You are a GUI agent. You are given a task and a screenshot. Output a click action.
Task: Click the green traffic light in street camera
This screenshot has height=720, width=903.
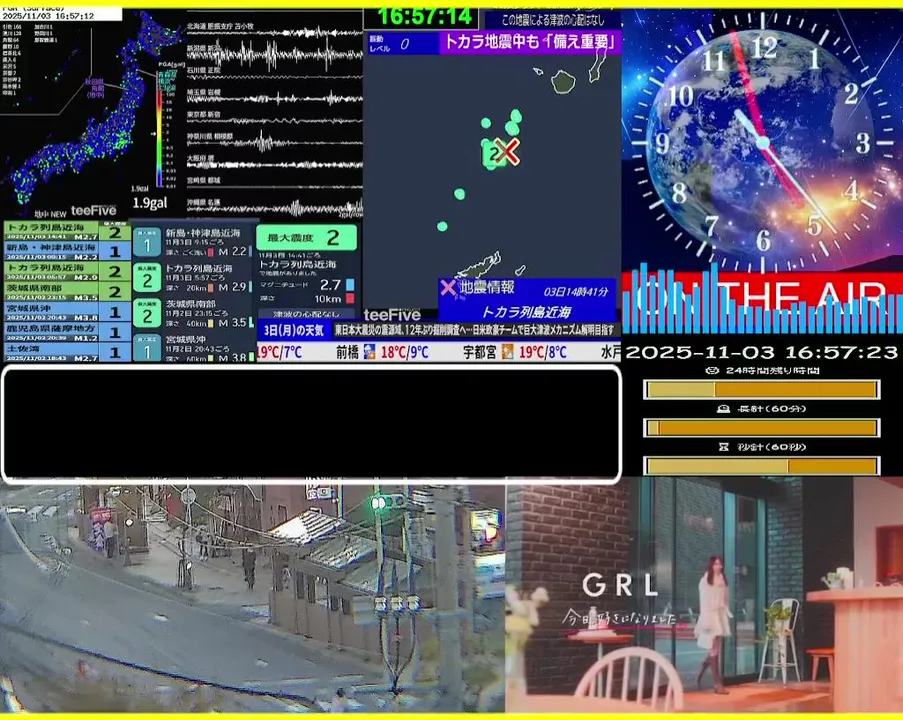(377, 503)
